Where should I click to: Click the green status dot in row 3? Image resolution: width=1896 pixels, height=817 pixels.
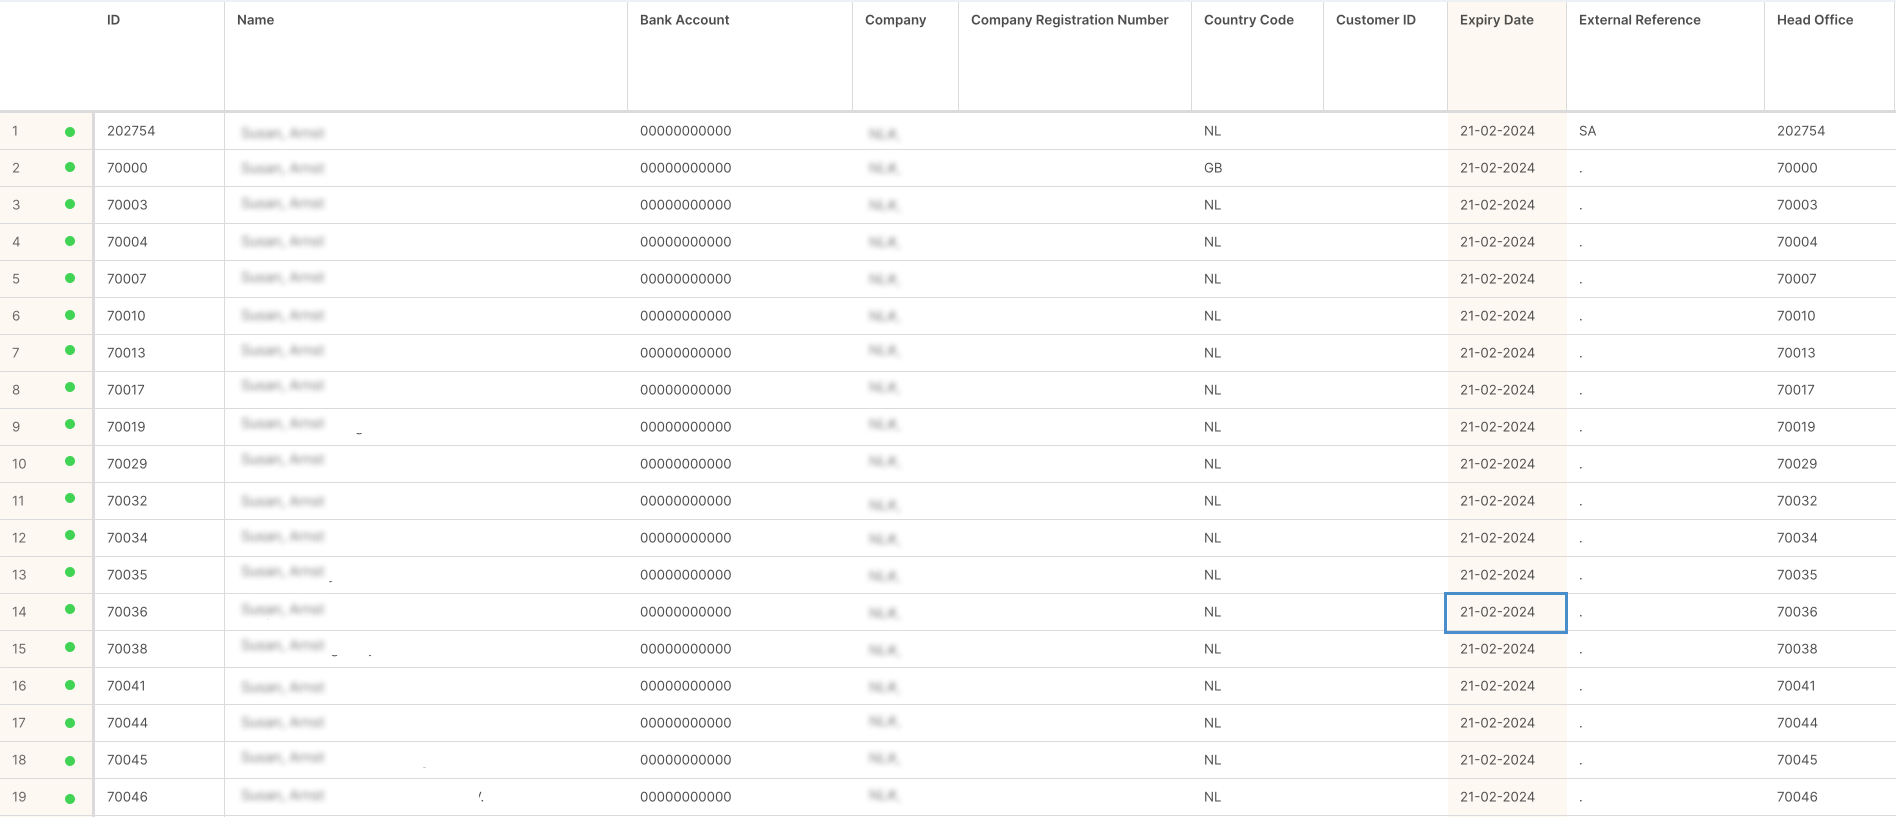pos(70,204)
